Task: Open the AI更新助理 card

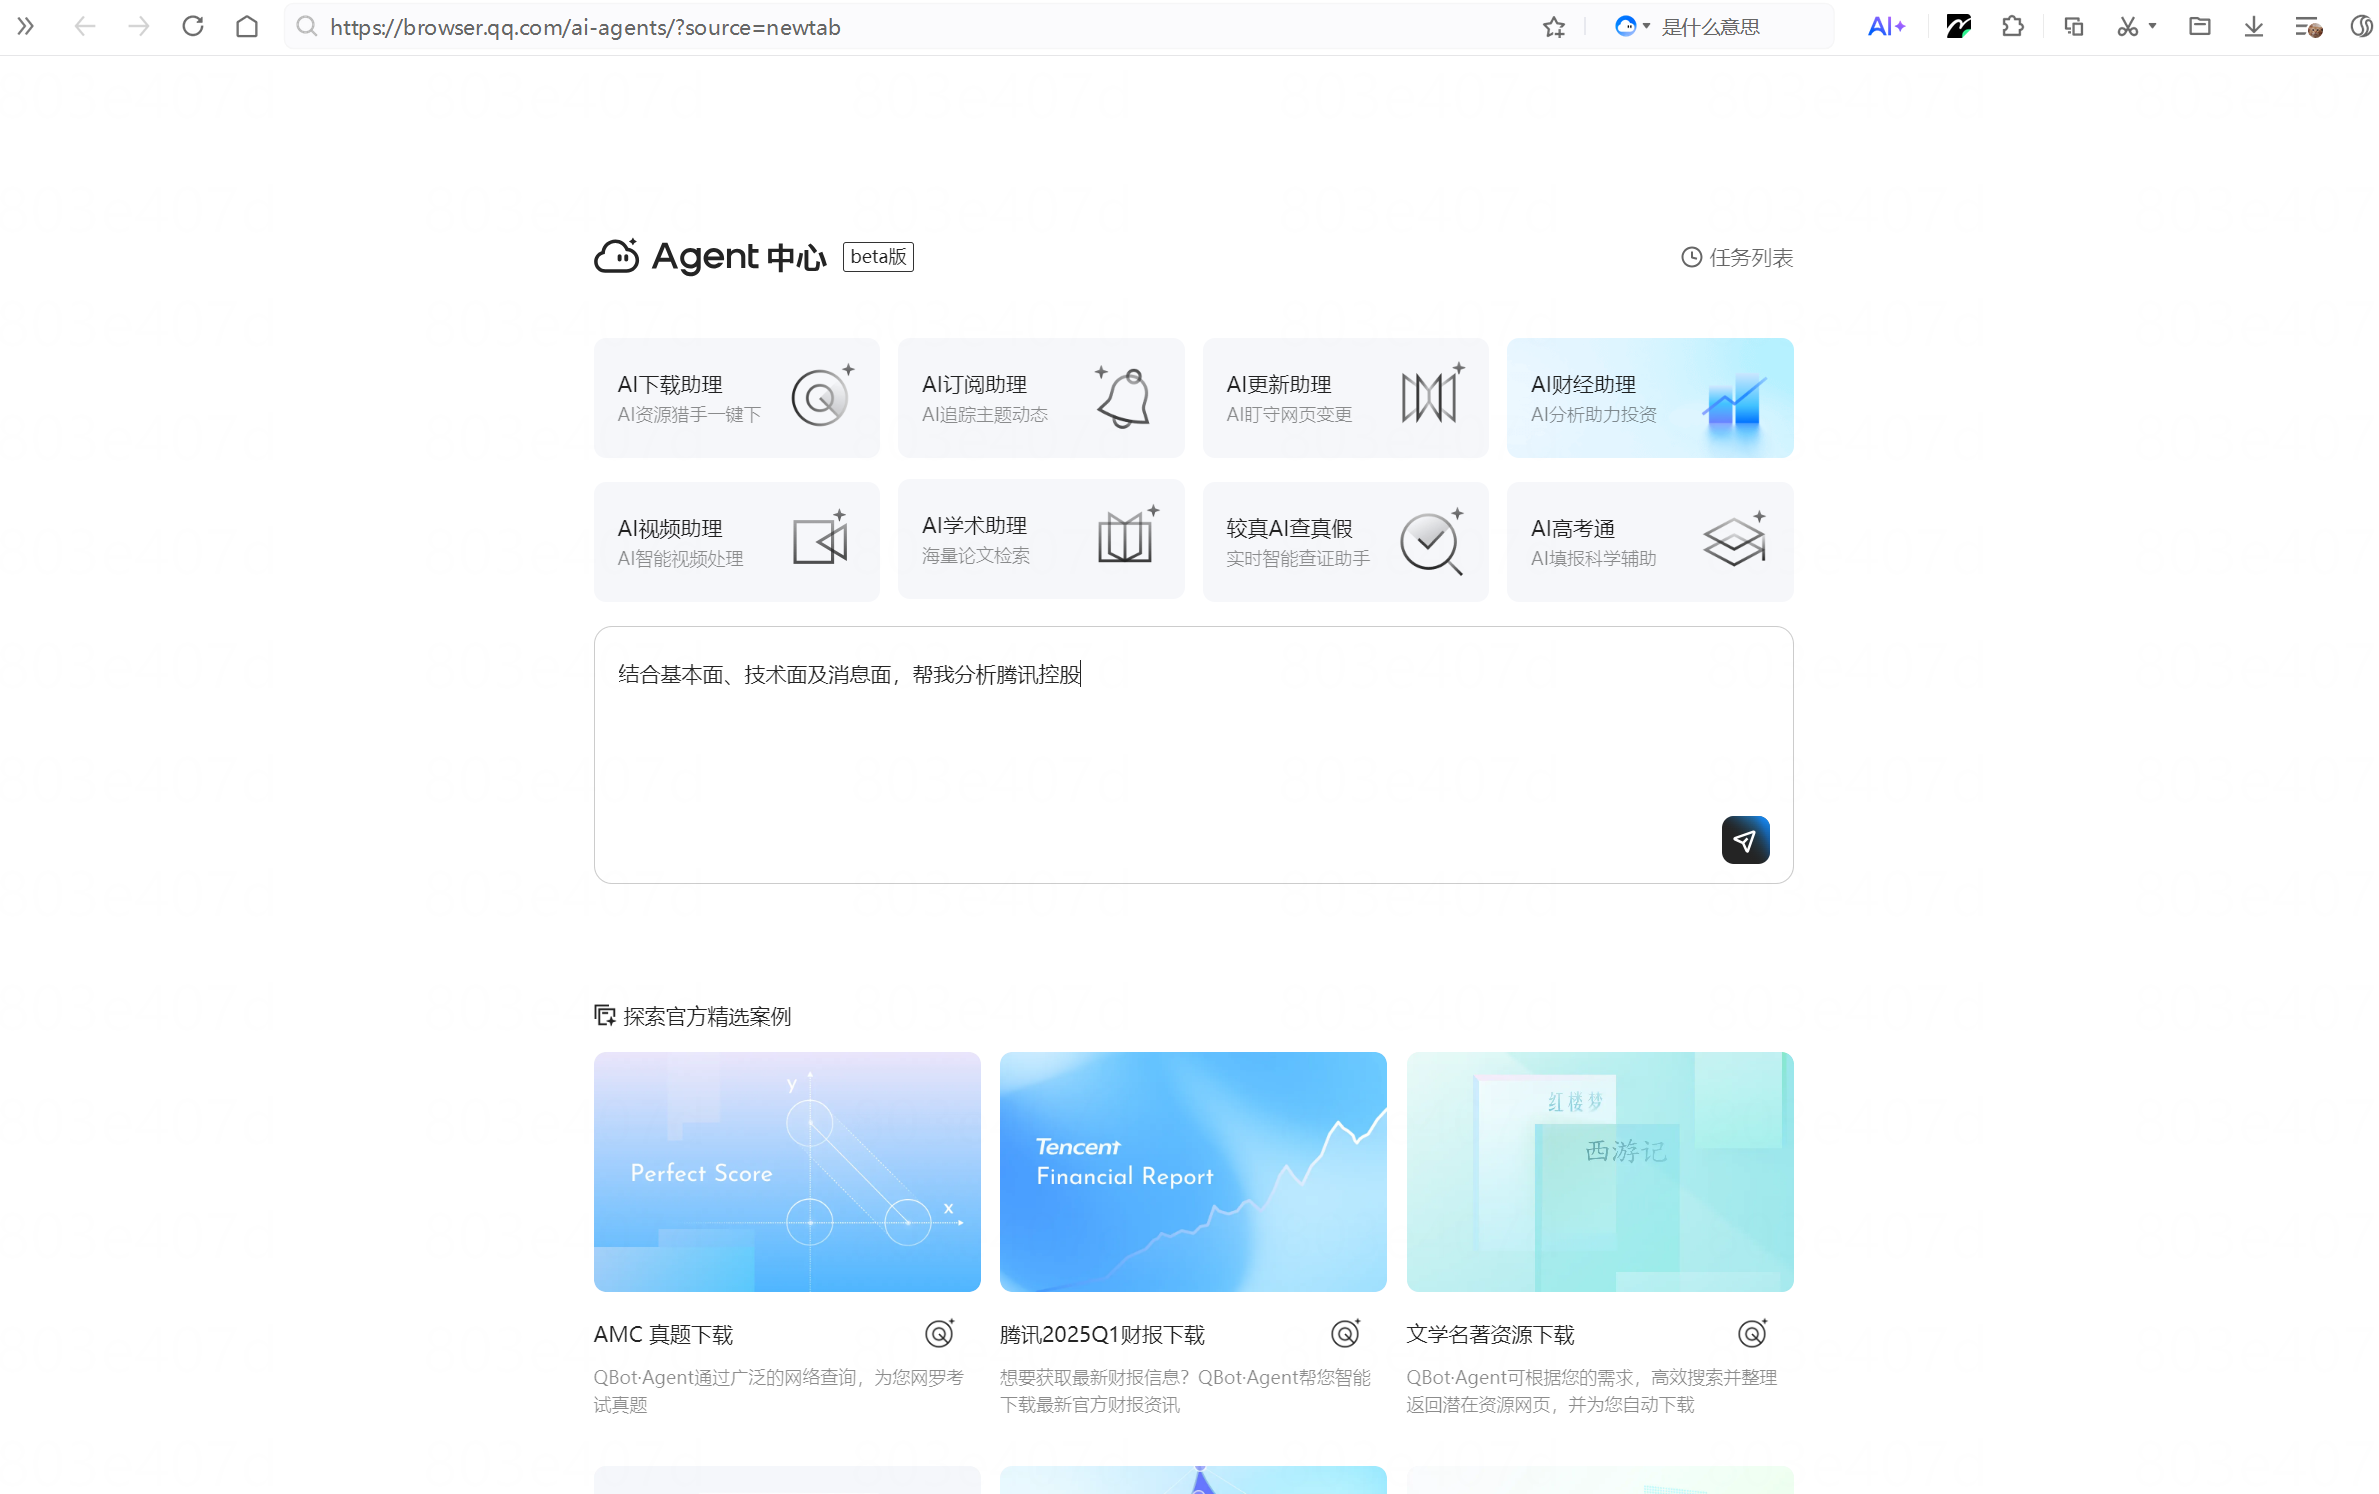Action: pyautogui.click(x=1346, y=398)
